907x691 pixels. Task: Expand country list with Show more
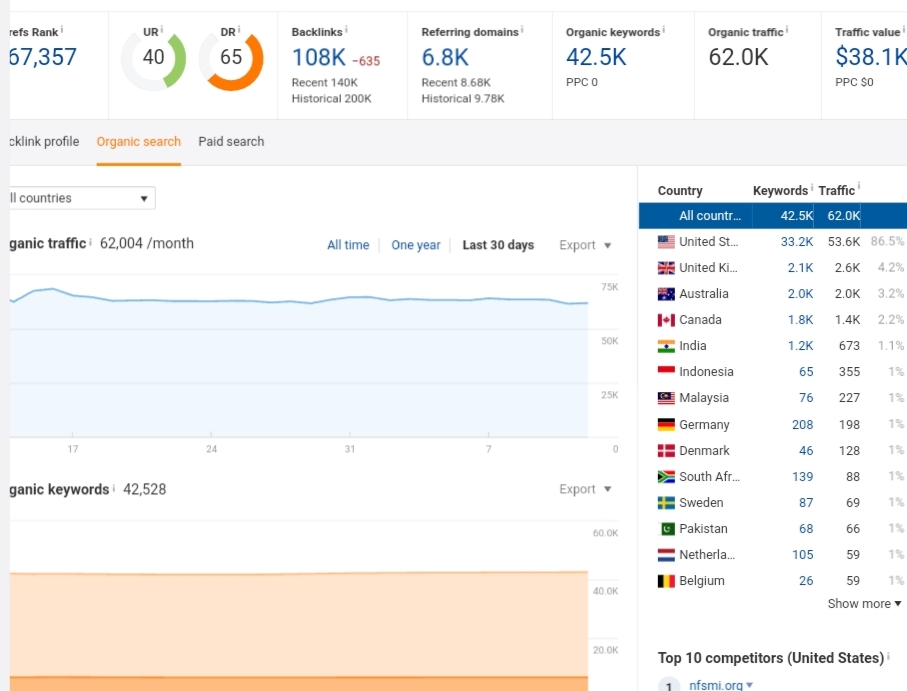pos(864,604)
